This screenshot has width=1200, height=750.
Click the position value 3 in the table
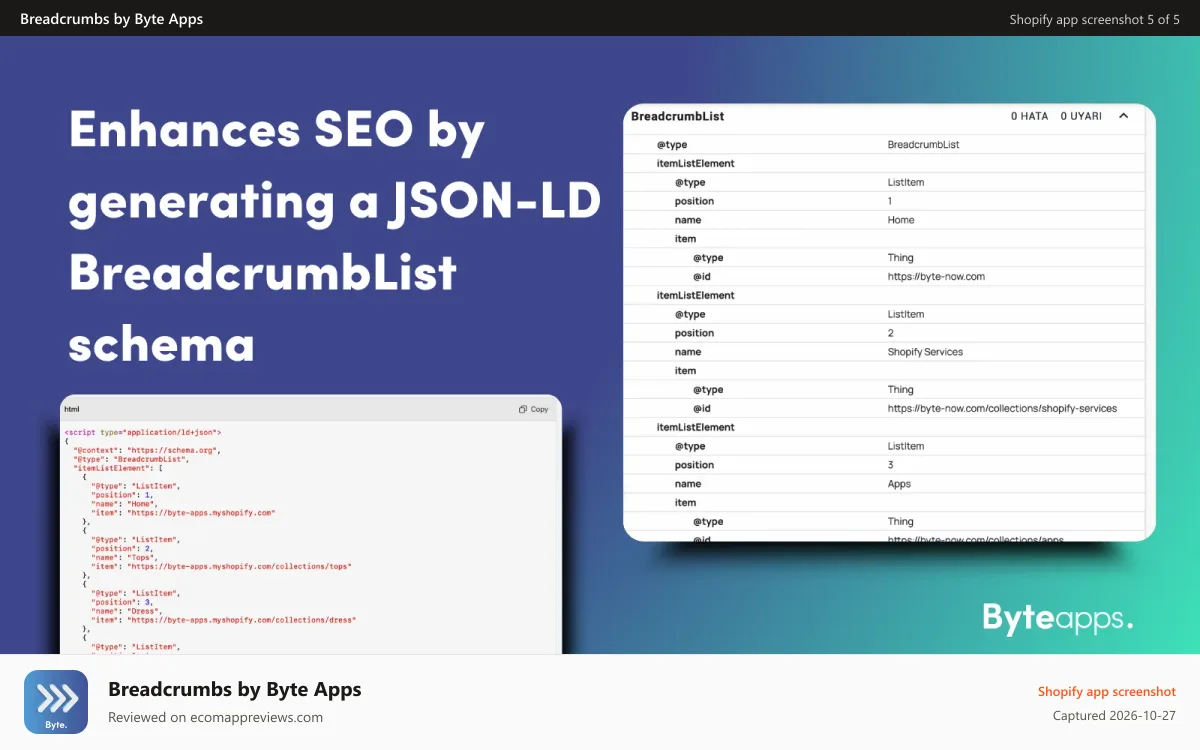coord(890,465)
